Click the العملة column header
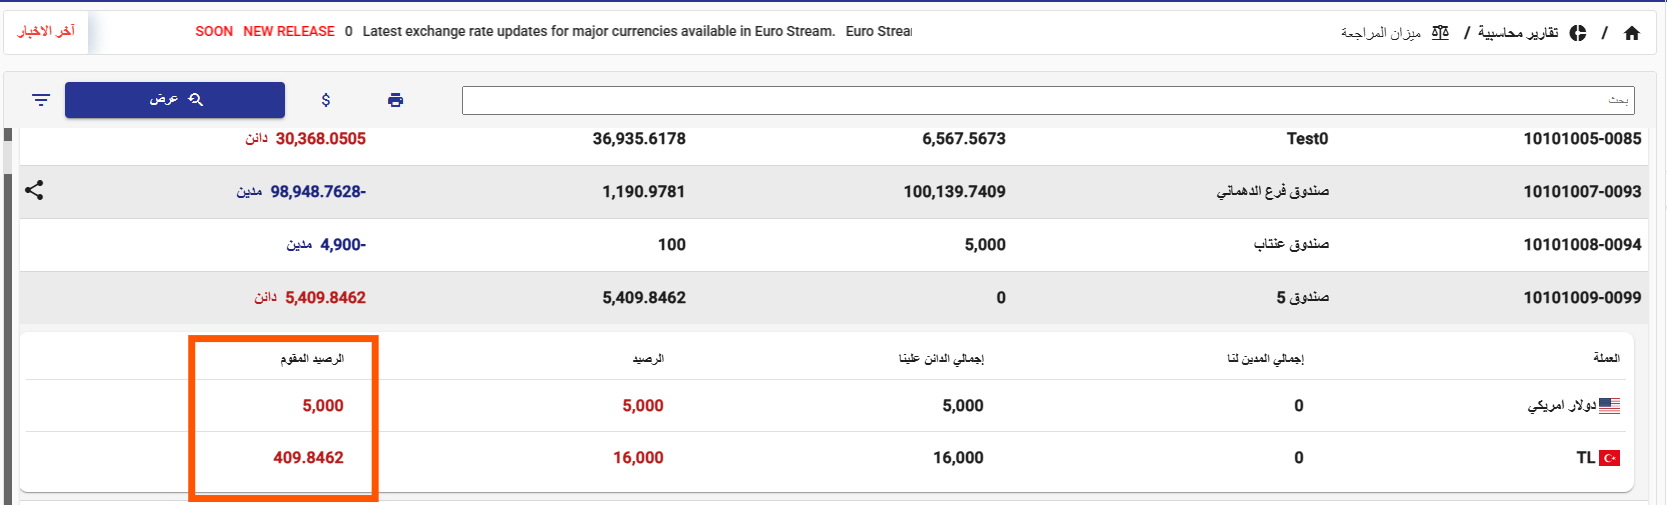Screen dimensions: 1667x505 1606,358
